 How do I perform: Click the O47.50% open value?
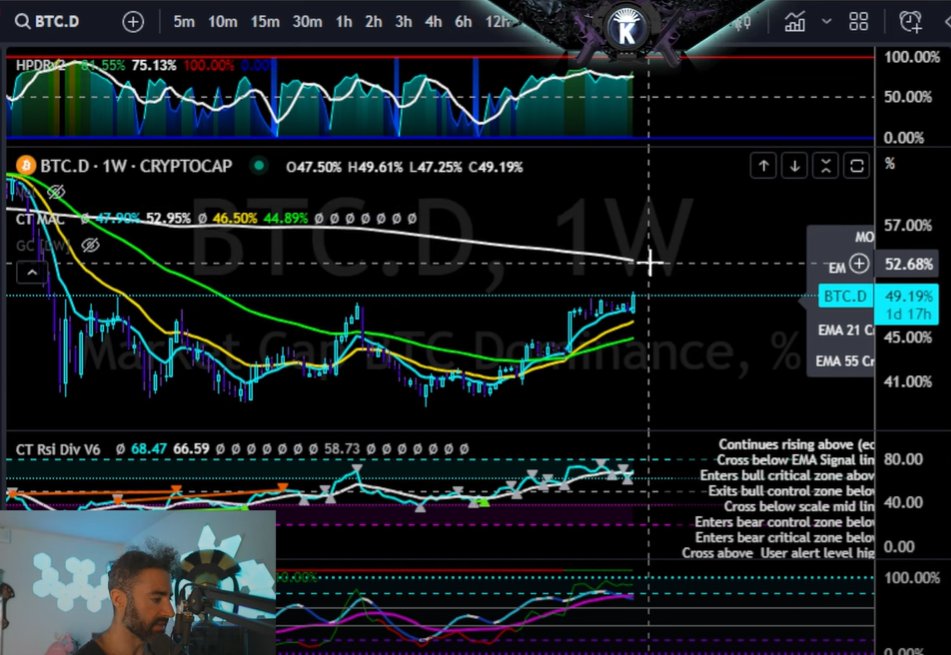(314, 167)
